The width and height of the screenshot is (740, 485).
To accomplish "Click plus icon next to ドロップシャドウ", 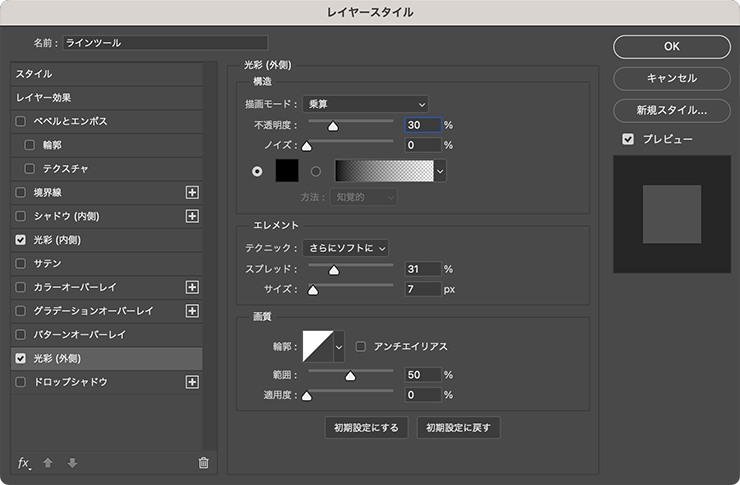I will point(192,382).
